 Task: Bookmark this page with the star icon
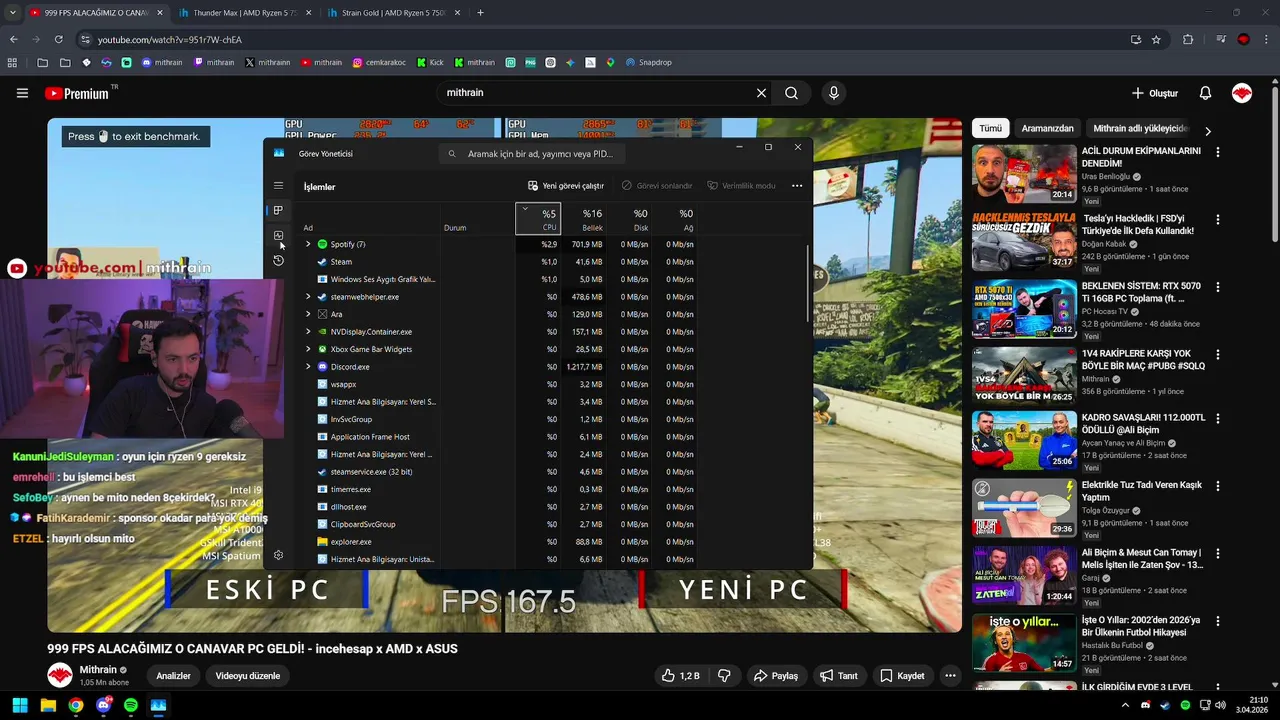coord(1156,39)
